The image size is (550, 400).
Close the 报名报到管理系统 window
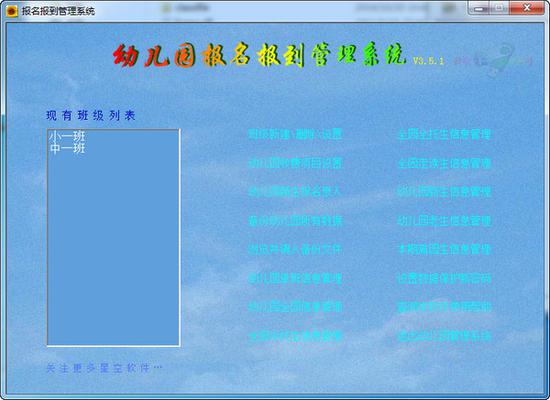pos(527,8)
